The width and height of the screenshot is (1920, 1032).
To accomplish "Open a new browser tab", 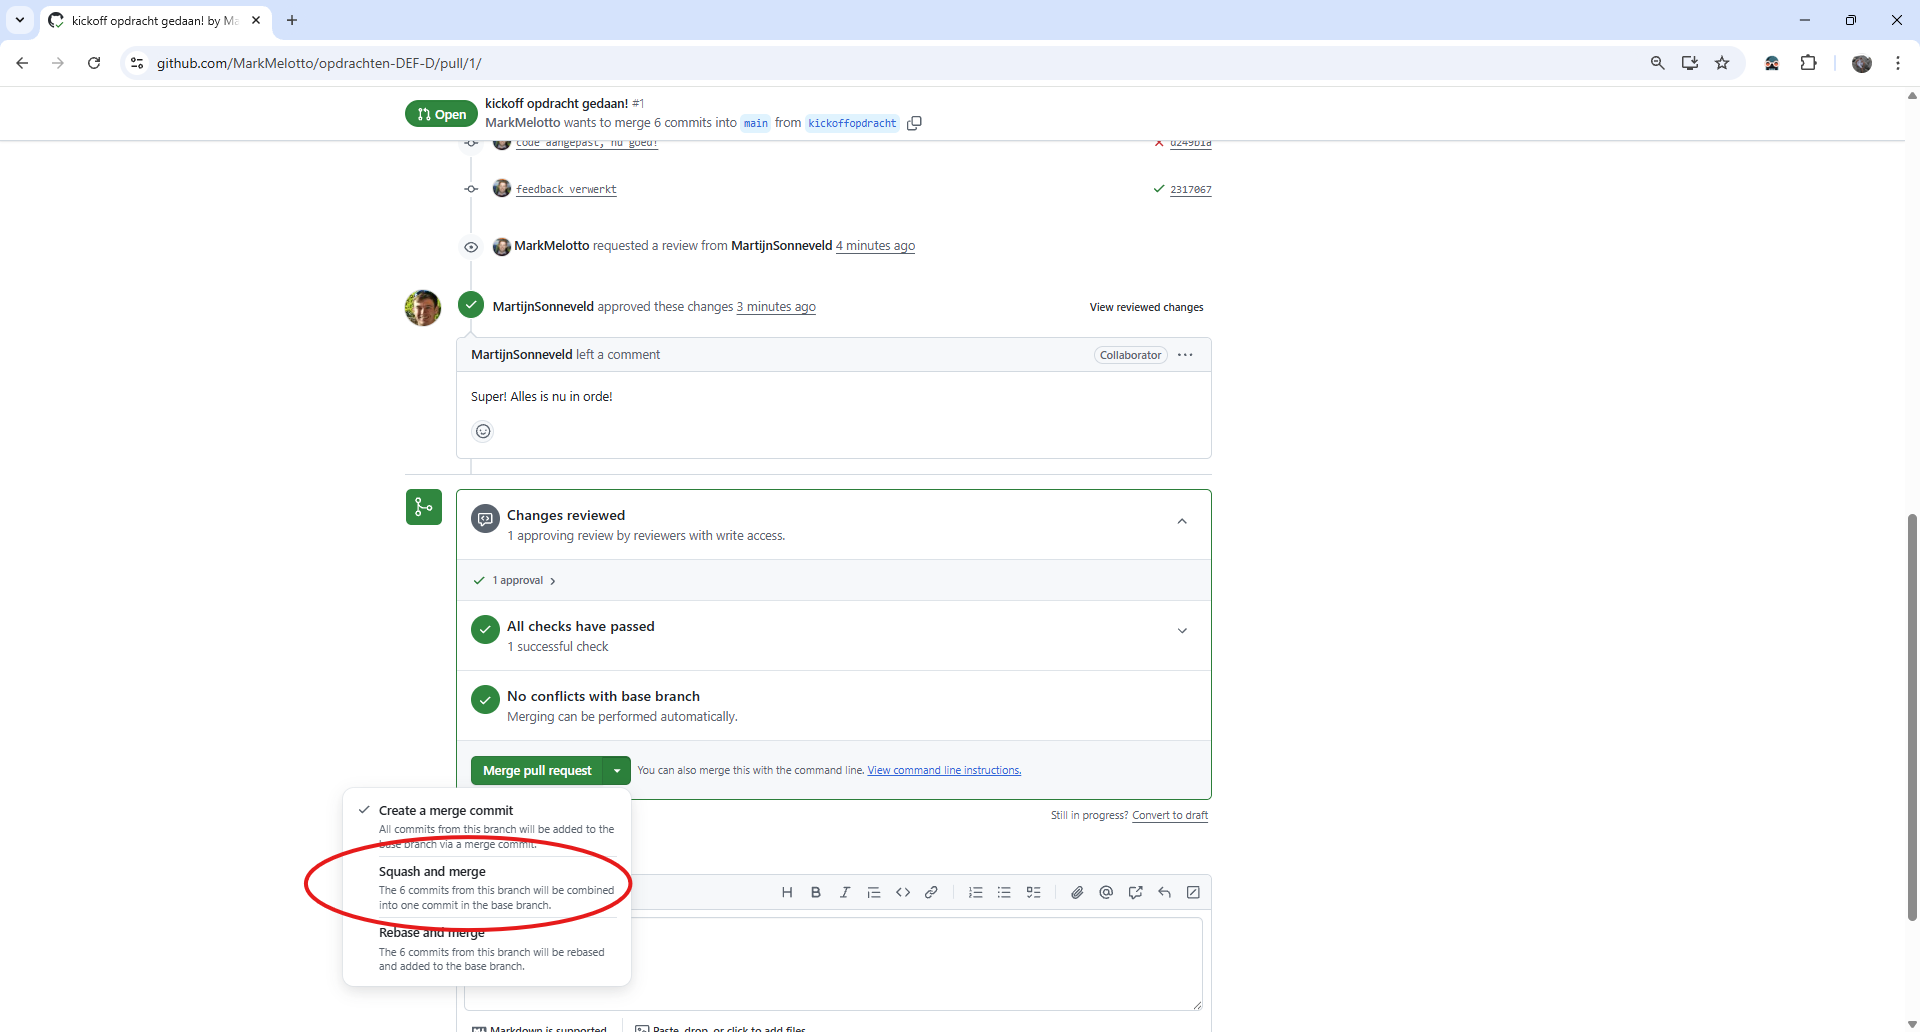I will (x=292, y=20).
